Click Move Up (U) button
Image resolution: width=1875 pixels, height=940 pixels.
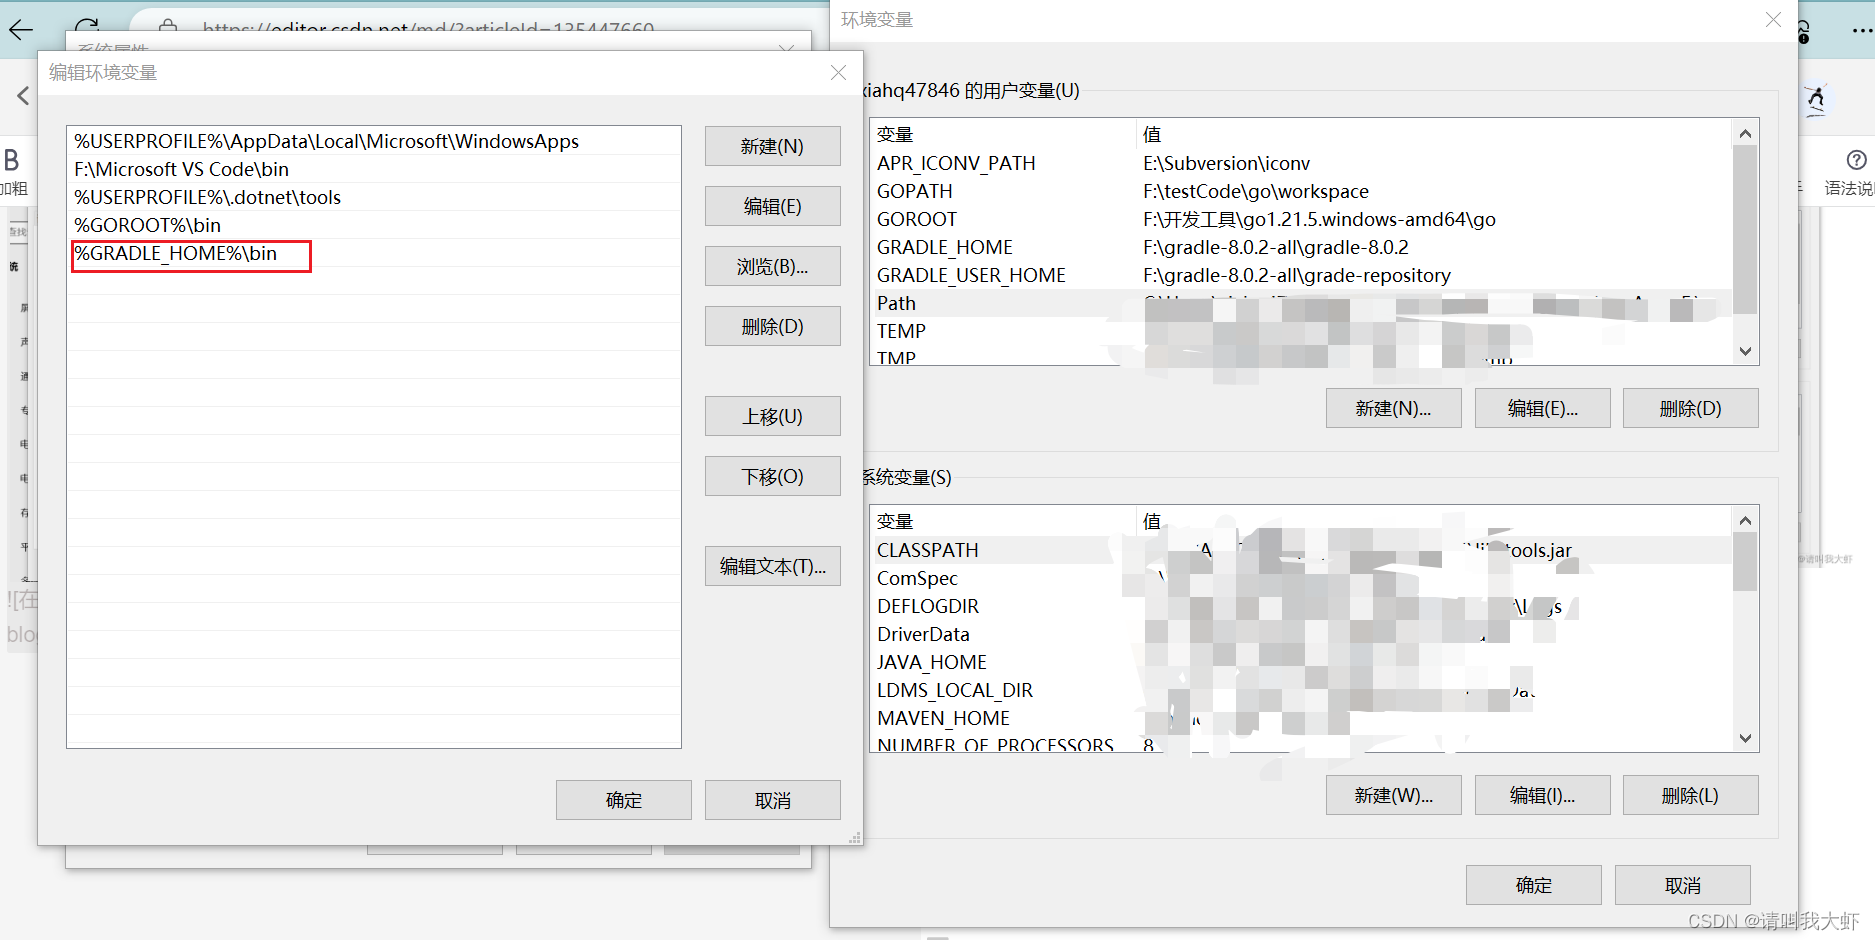click(x=772, y=416)
